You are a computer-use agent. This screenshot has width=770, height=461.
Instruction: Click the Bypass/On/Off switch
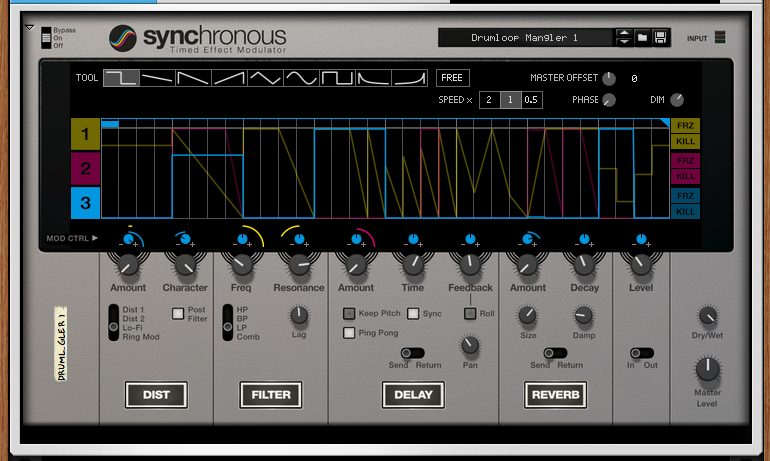(x=46, y=38)
